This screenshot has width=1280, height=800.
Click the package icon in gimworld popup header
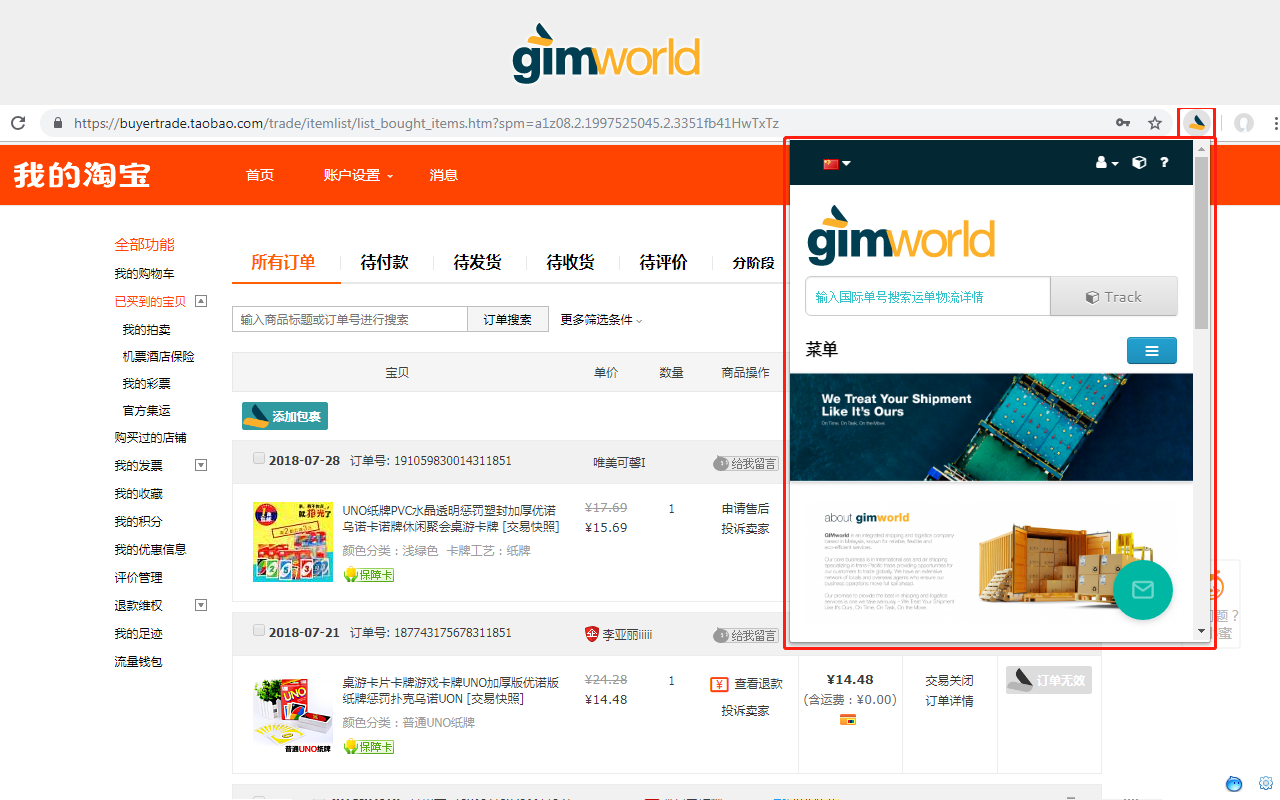1138,161
